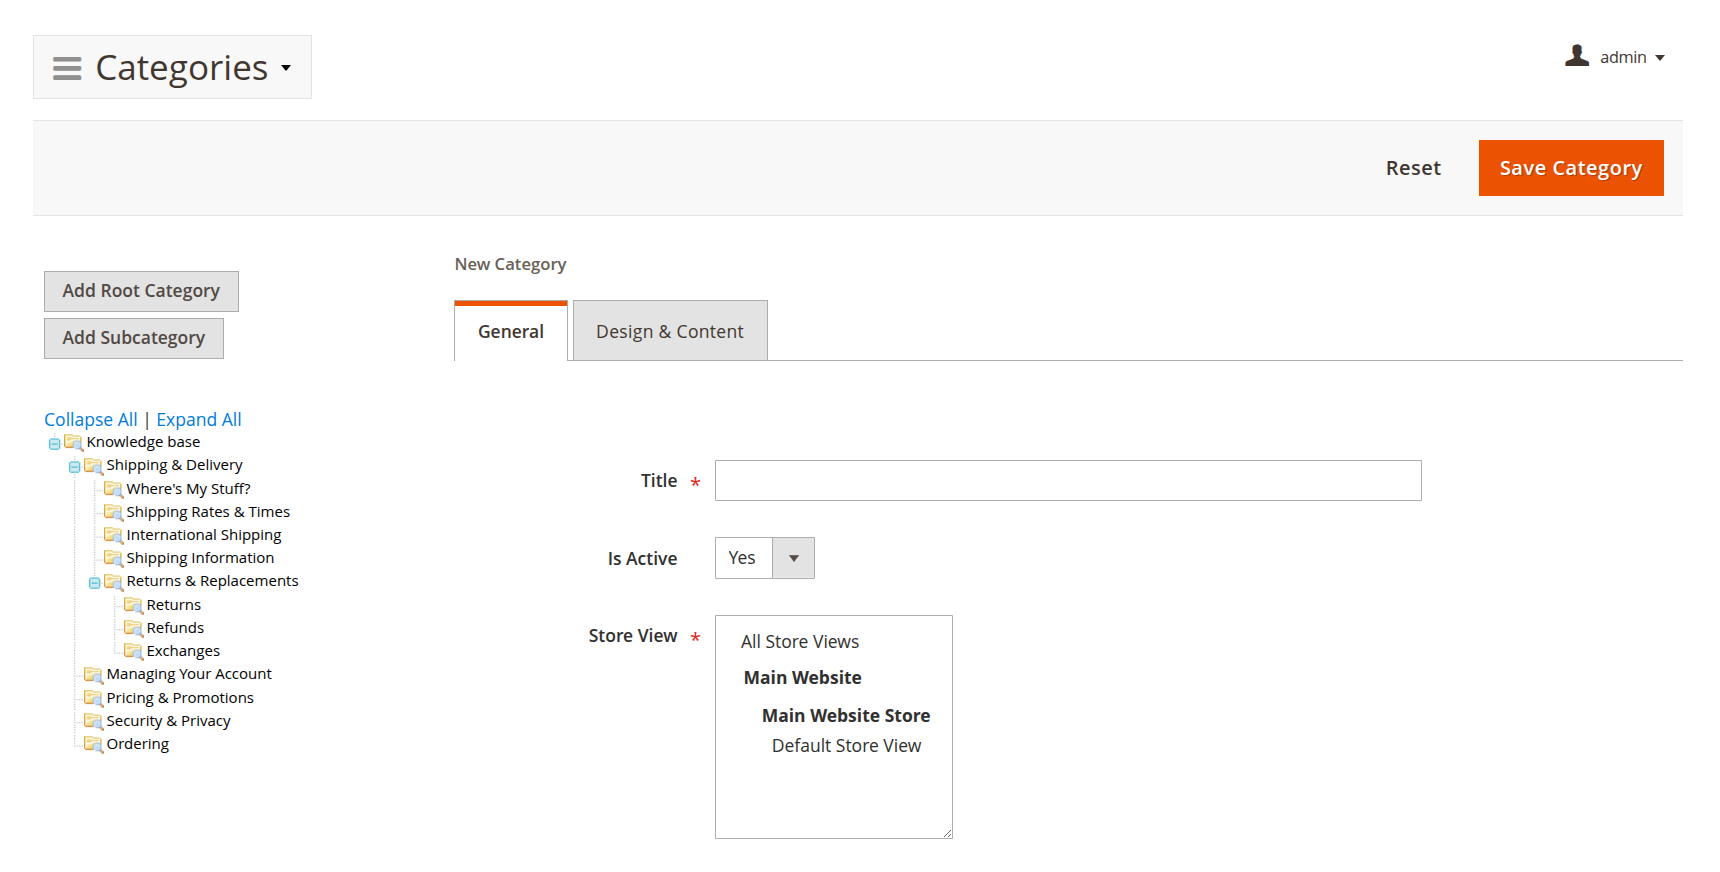This screenshot has width=1720, height=872.
Task: Click the Knowledge base folder icon
Action: point(73,442)
